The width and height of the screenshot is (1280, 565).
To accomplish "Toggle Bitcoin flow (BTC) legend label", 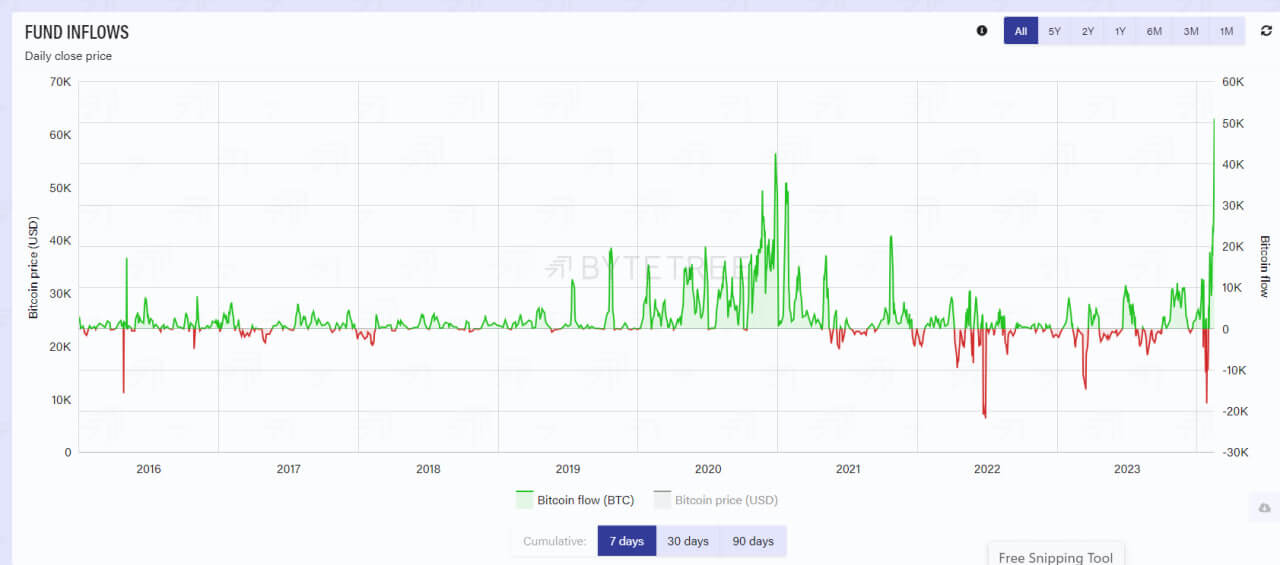I will [585, 500].
